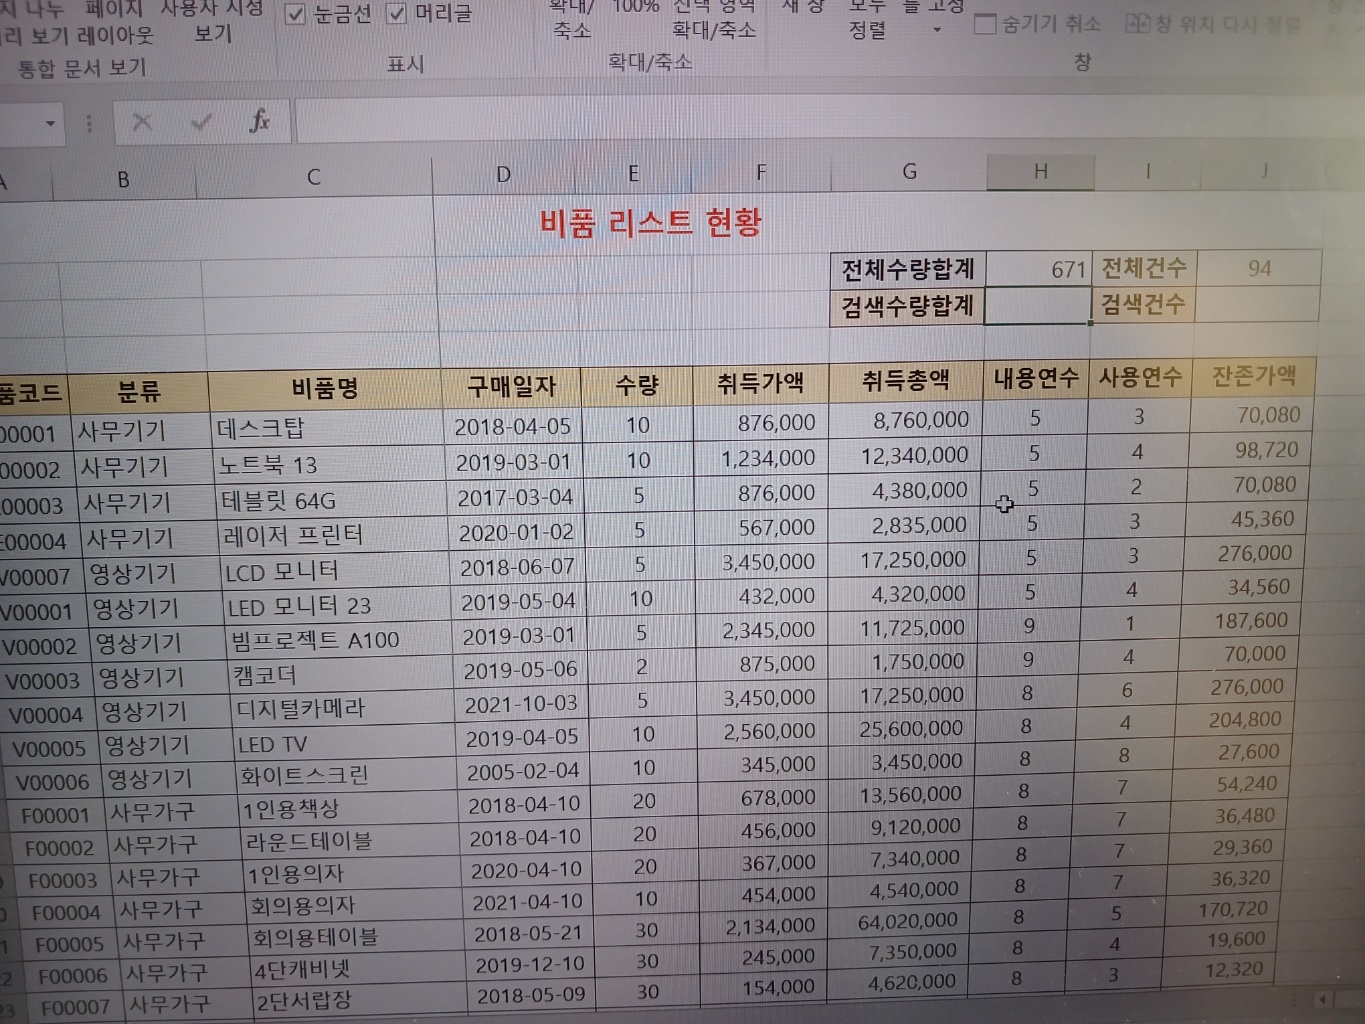Click inside the formula bar input
This screenshot has width=1365, height=1024.
(800, 122)
